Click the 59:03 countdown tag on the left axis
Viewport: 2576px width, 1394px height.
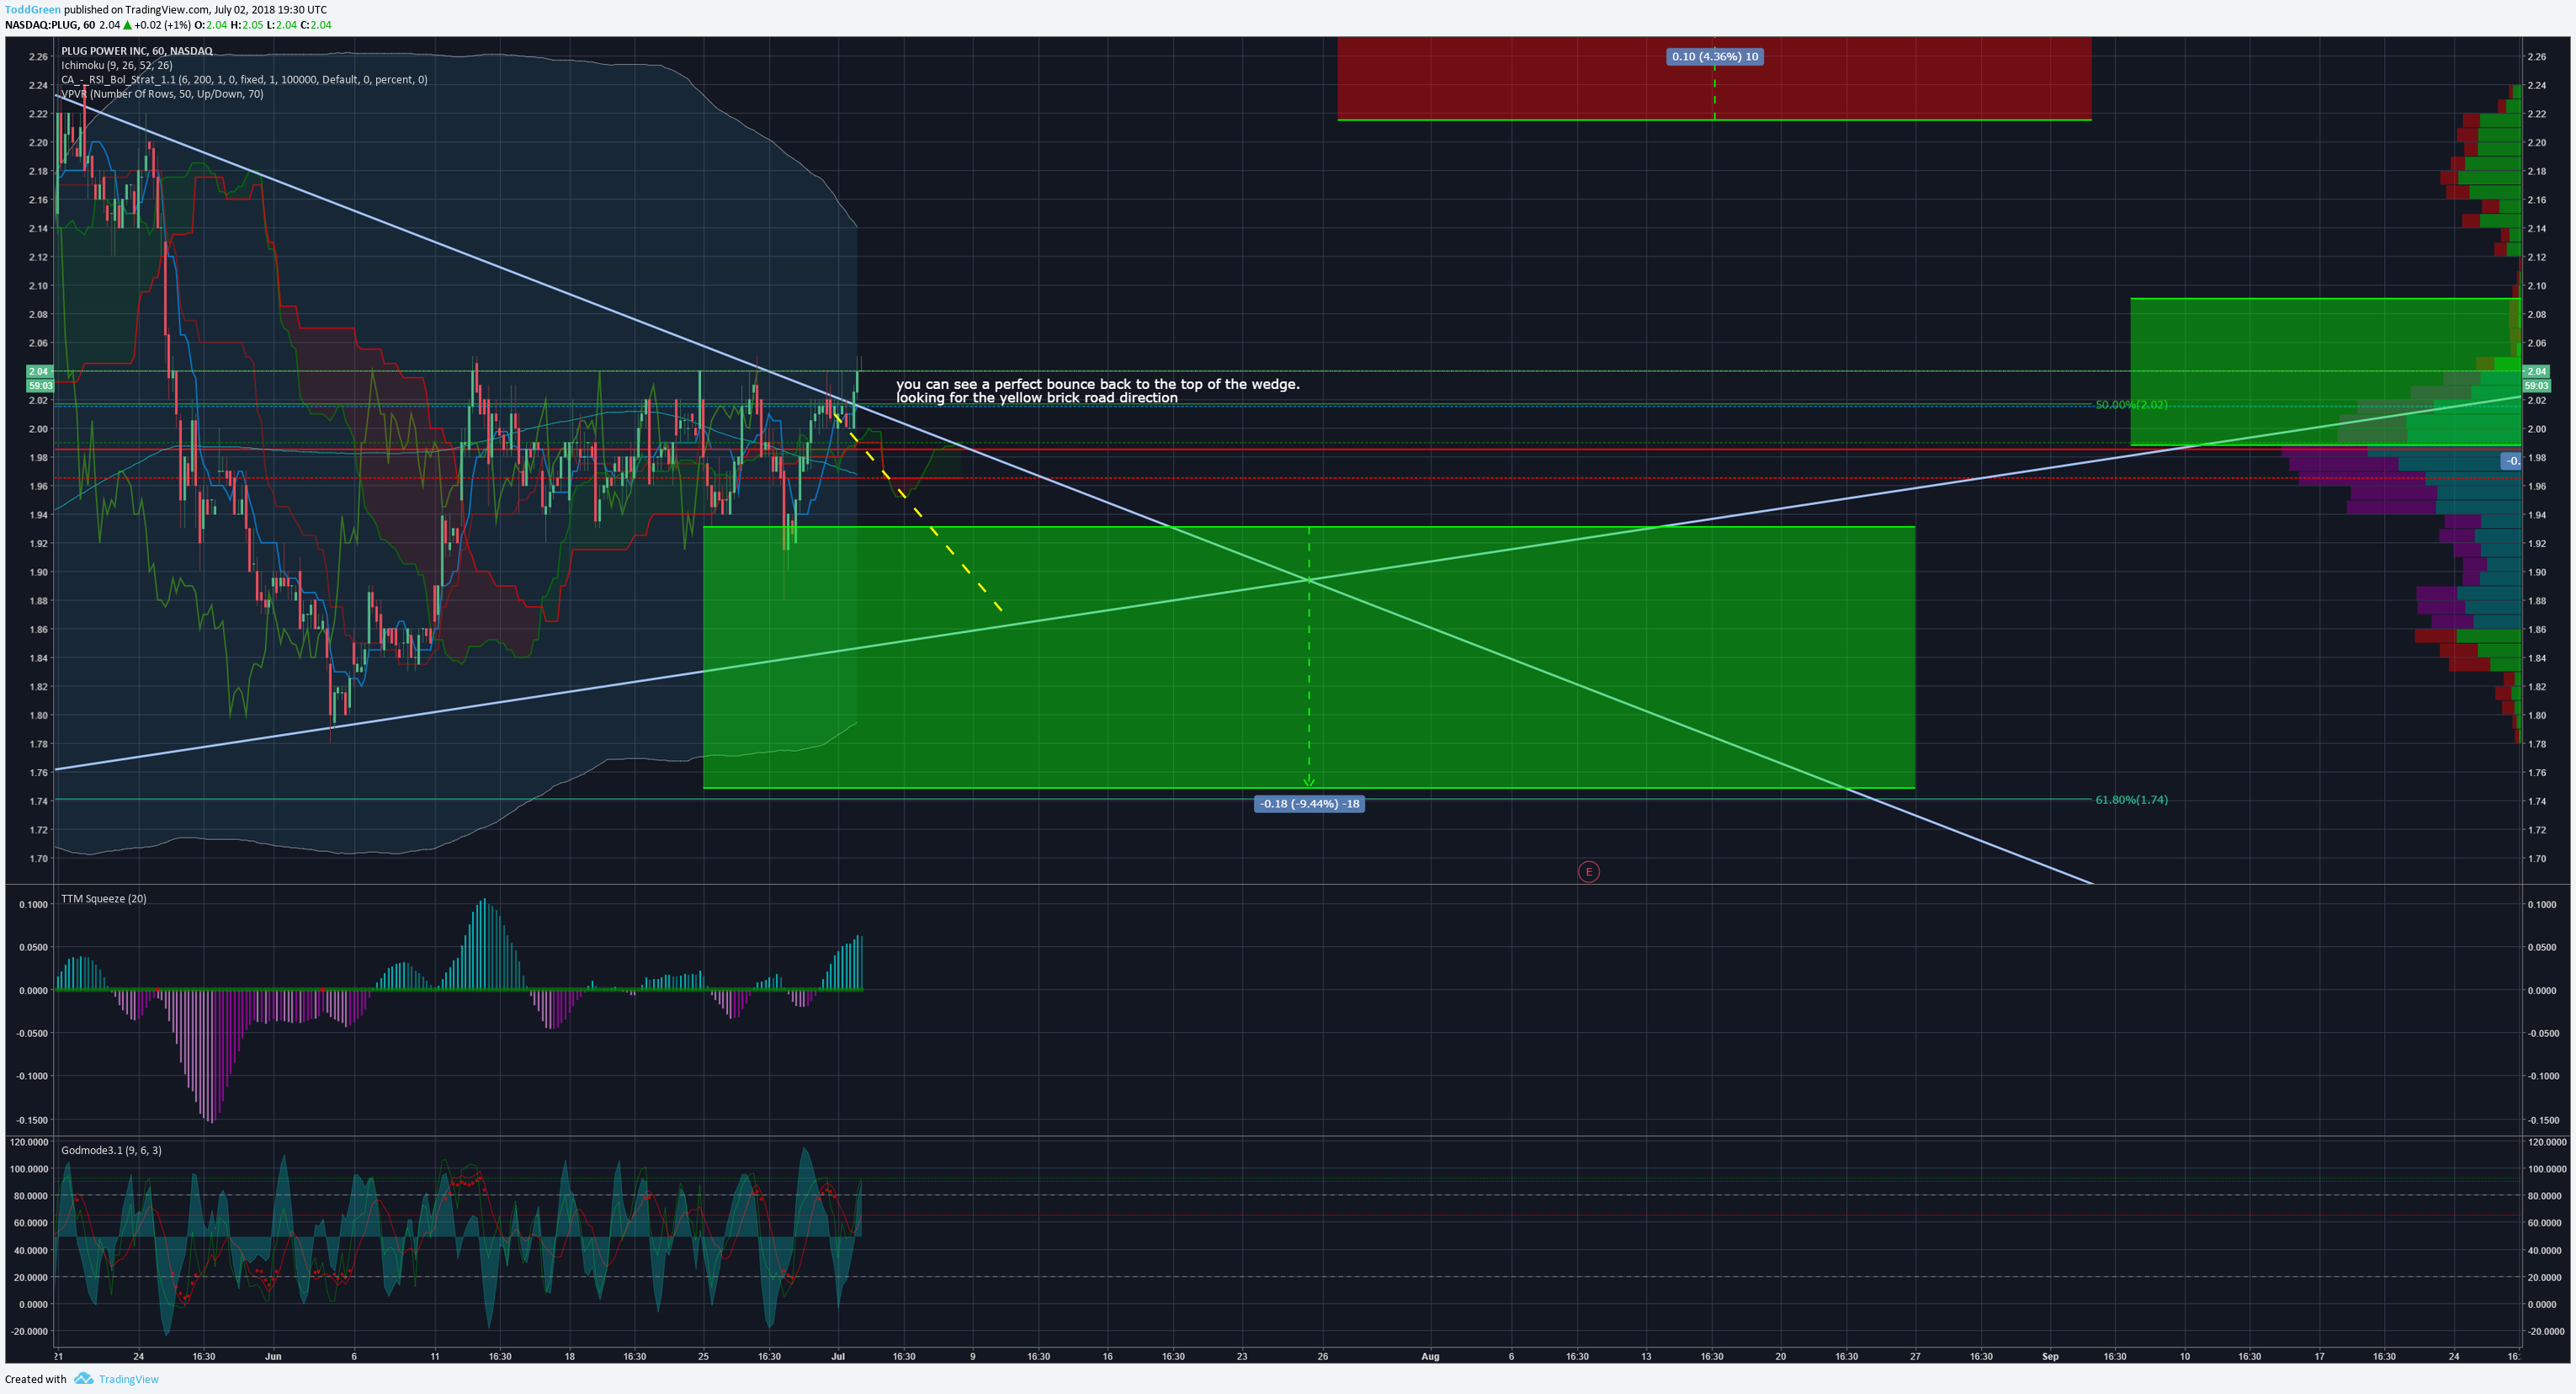click(40, 386)
